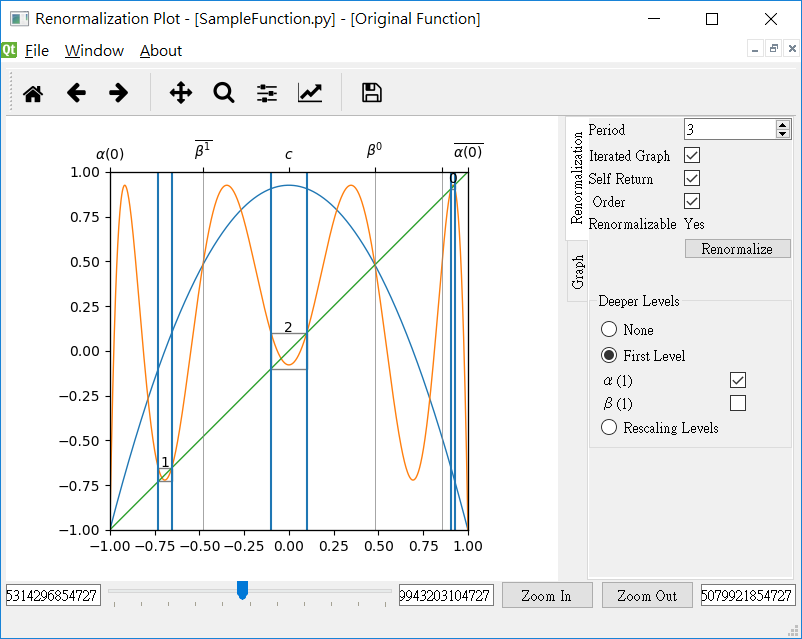The image size is (802, 639).
Task: Select the None radio button
Action: coord(609,329)
